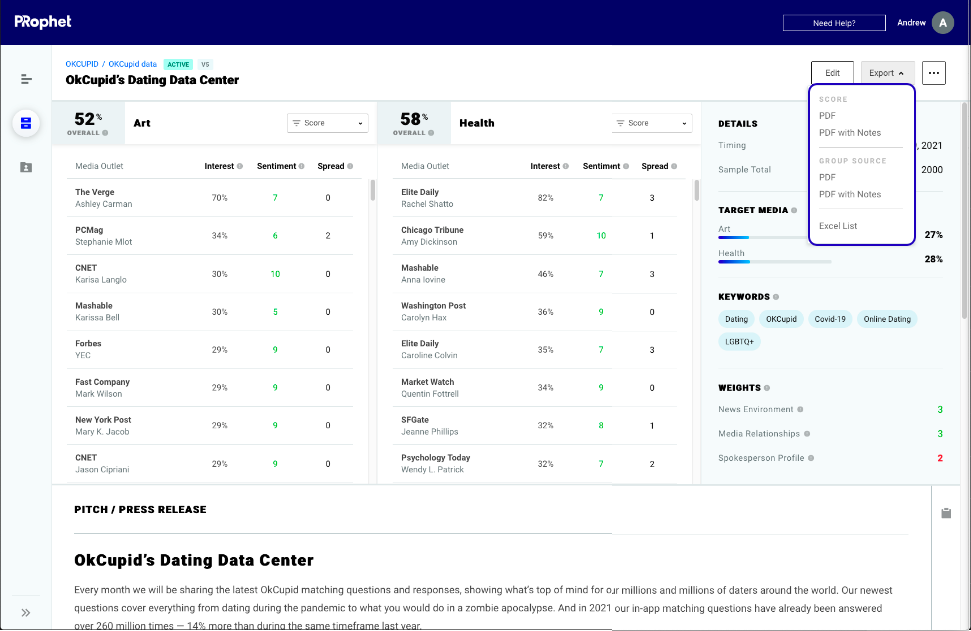
Task: Select New York Post Mary K. Jacob row
Action: click(x=210, y=425)
